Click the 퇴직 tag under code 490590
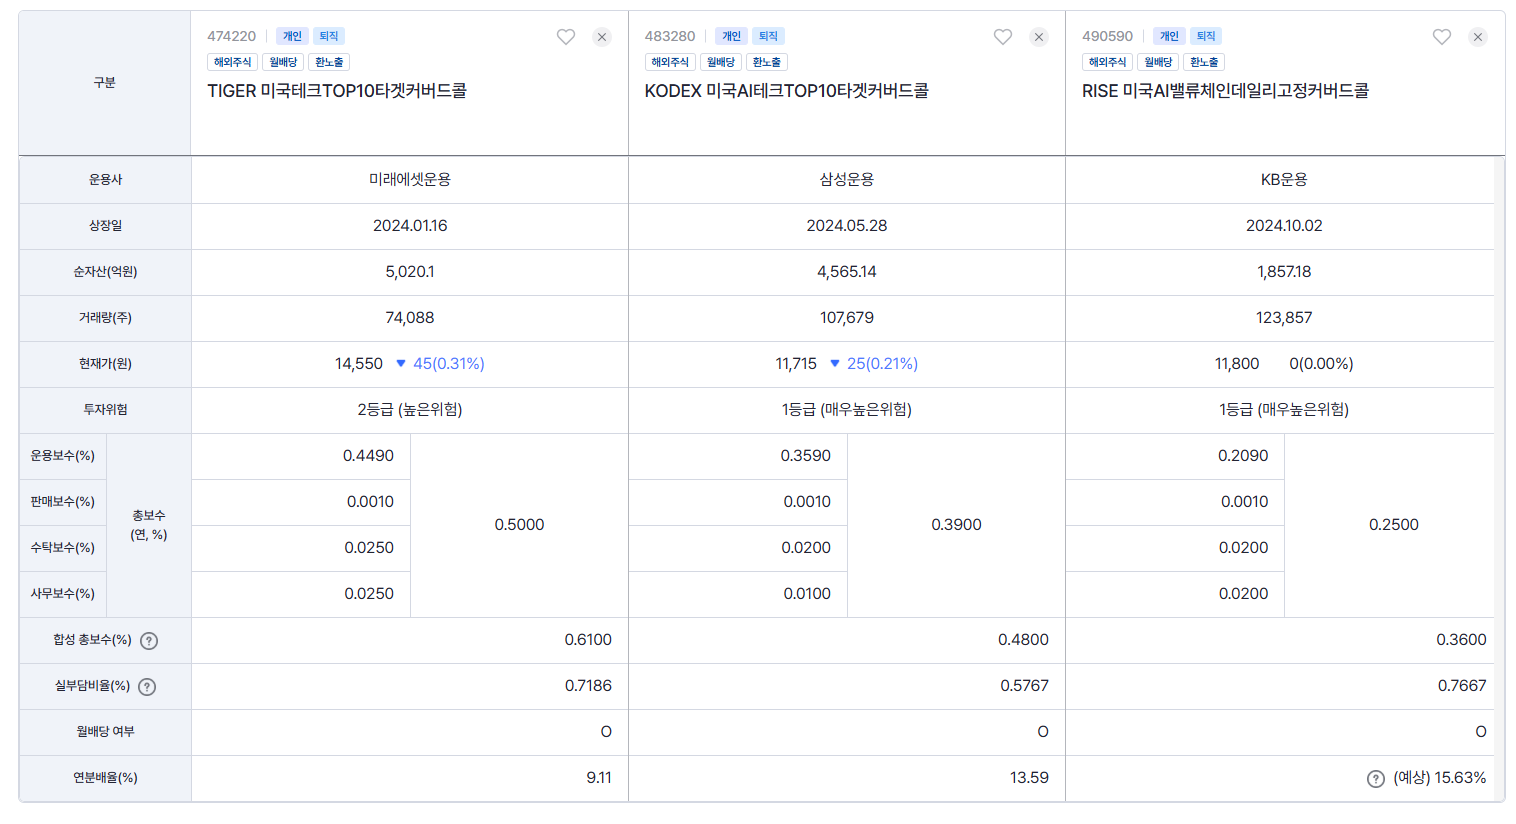Viewport: 1516px width, 824px height. point(1206,36)
